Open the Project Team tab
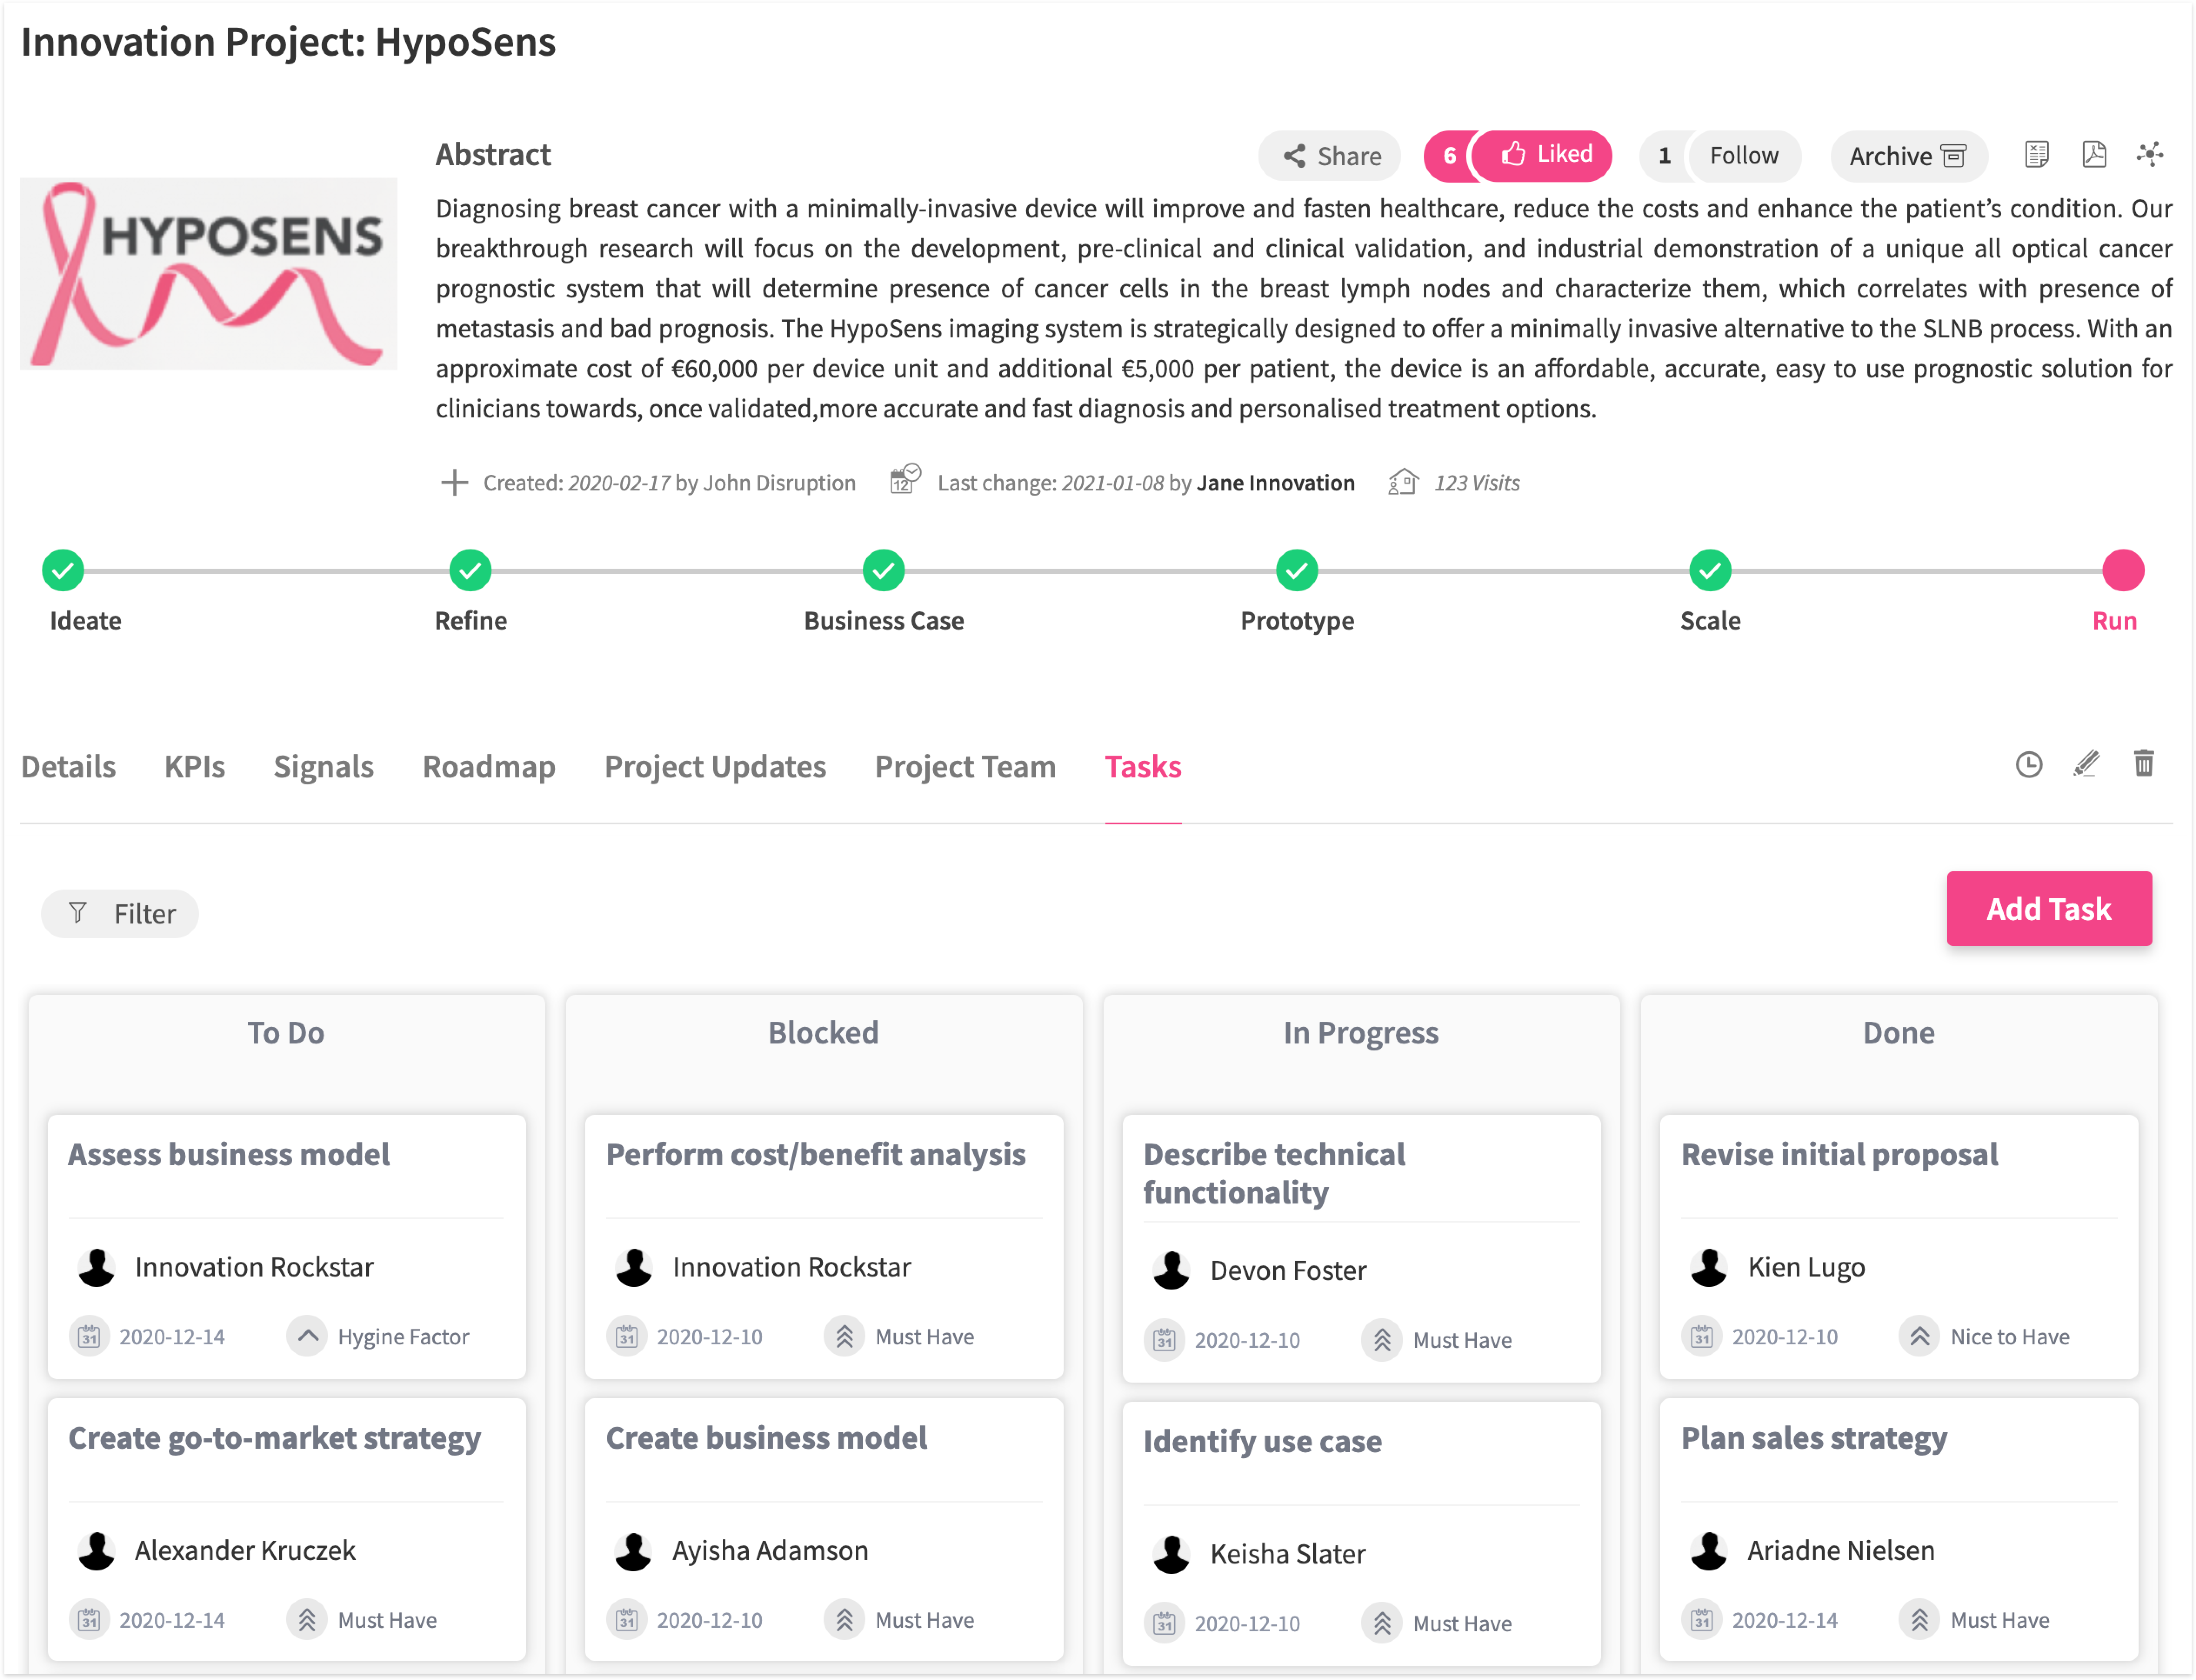Viewport: 2196px width, 1680px height. (965, 767)
